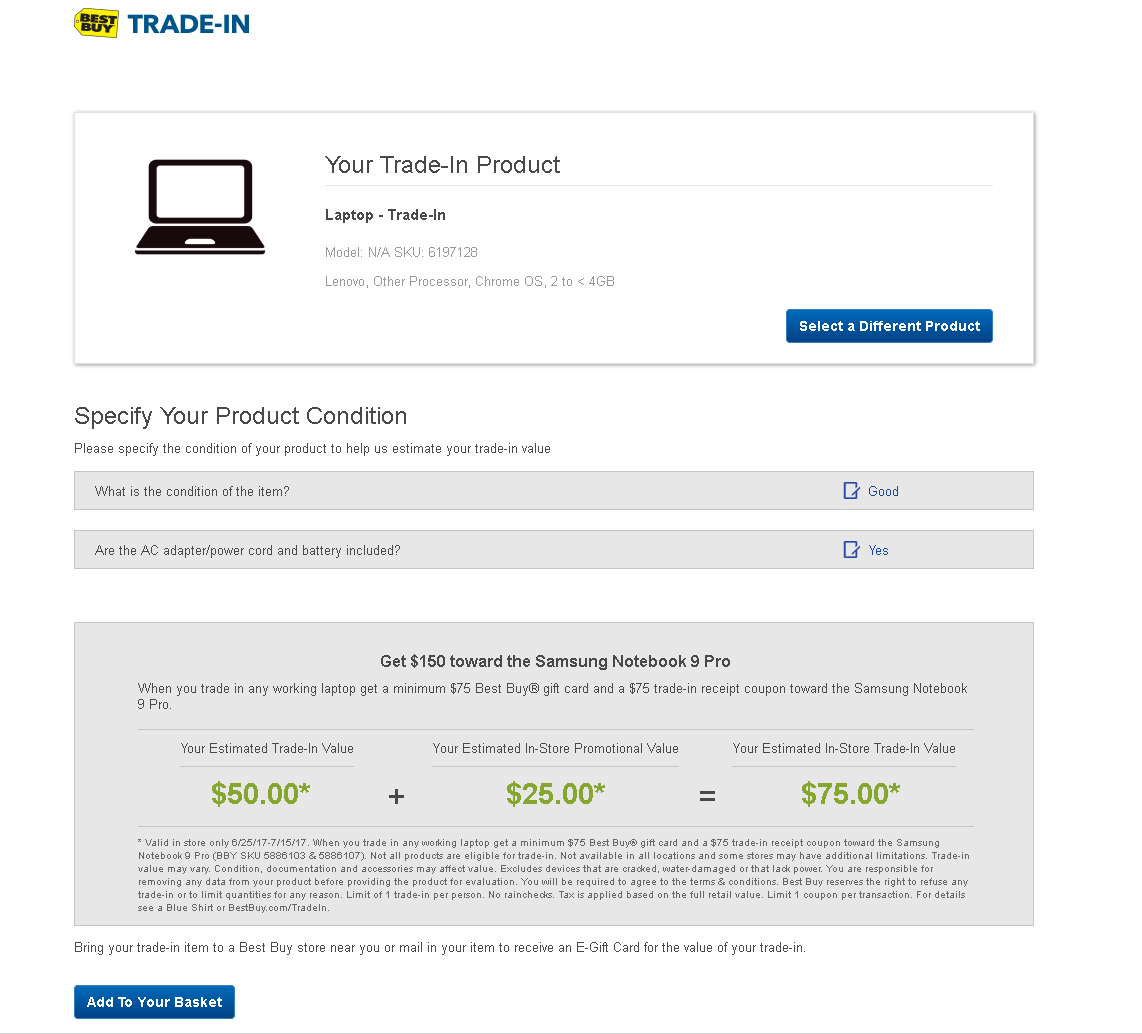
Task: Click the $50.00 estimated trade-in value
Action: 261,794
